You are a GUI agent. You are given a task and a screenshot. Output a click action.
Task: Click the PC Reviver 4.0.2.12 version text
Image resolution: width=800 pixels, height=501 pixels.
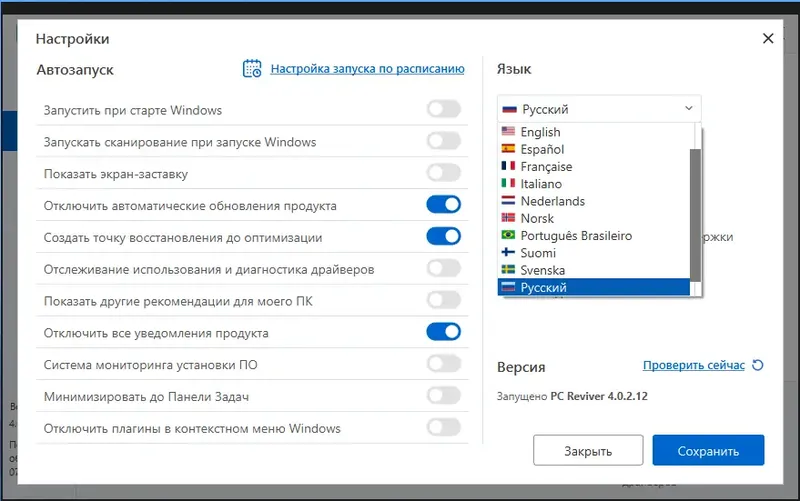tap(599, 396)
